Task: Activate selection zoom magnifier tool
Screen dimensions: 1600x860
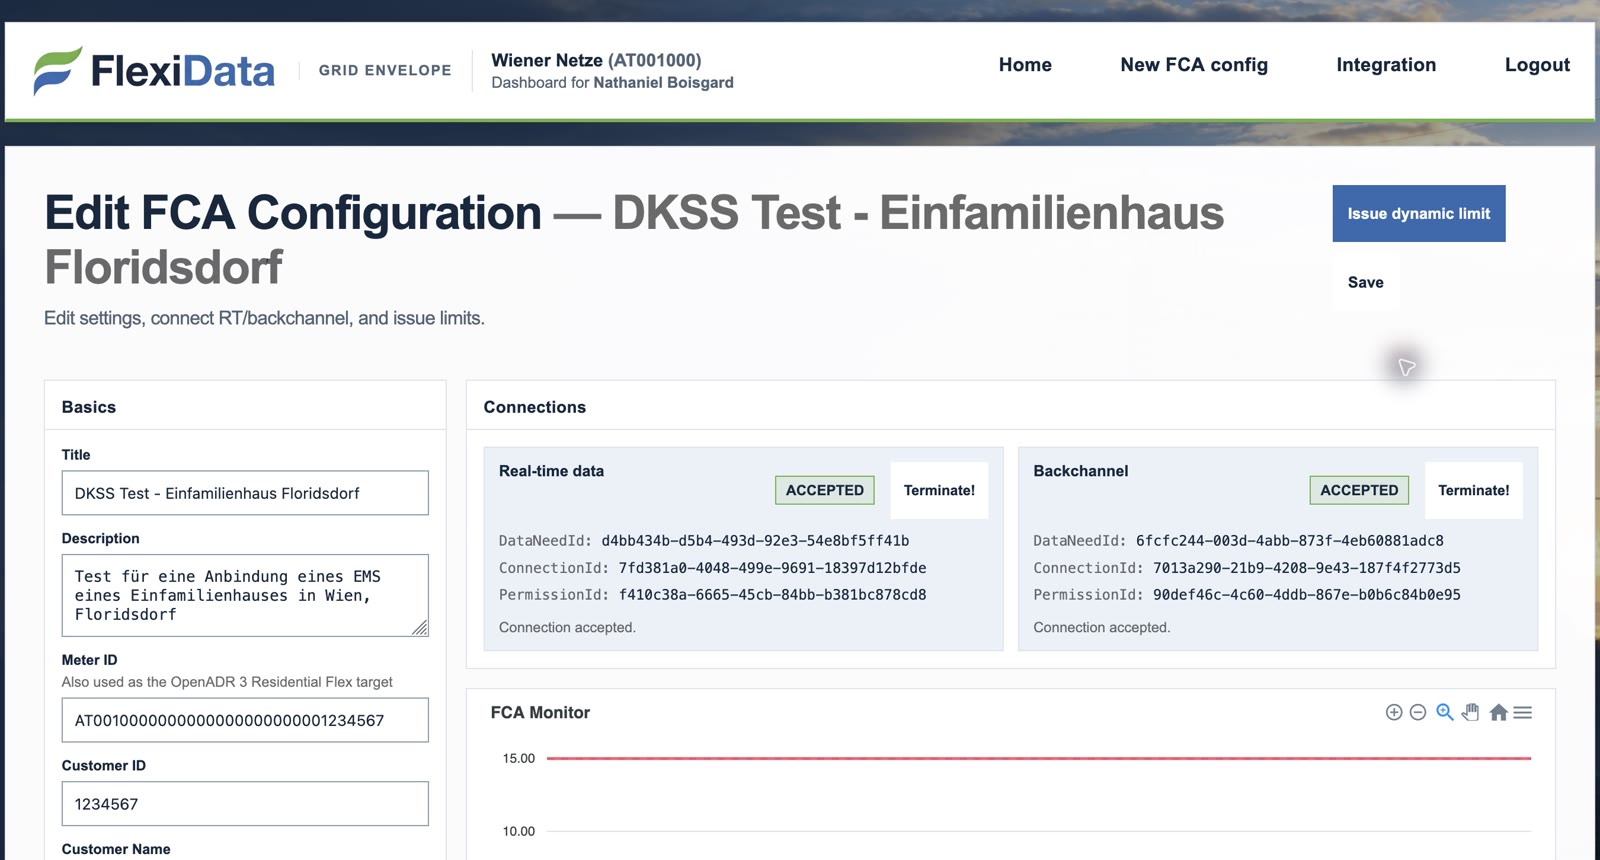Action: click(1445, 712)
